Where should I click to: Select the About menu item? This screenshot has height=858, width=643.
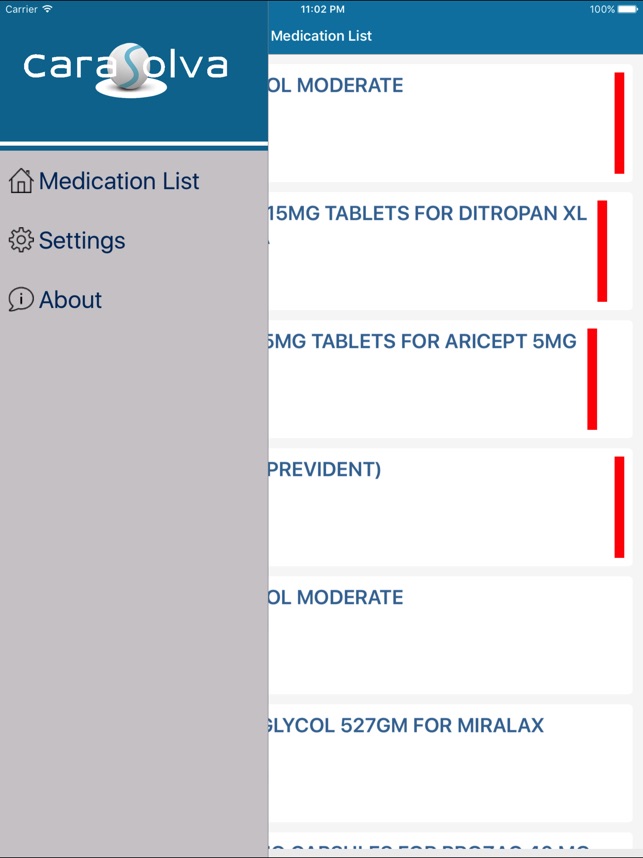(70, 299)
